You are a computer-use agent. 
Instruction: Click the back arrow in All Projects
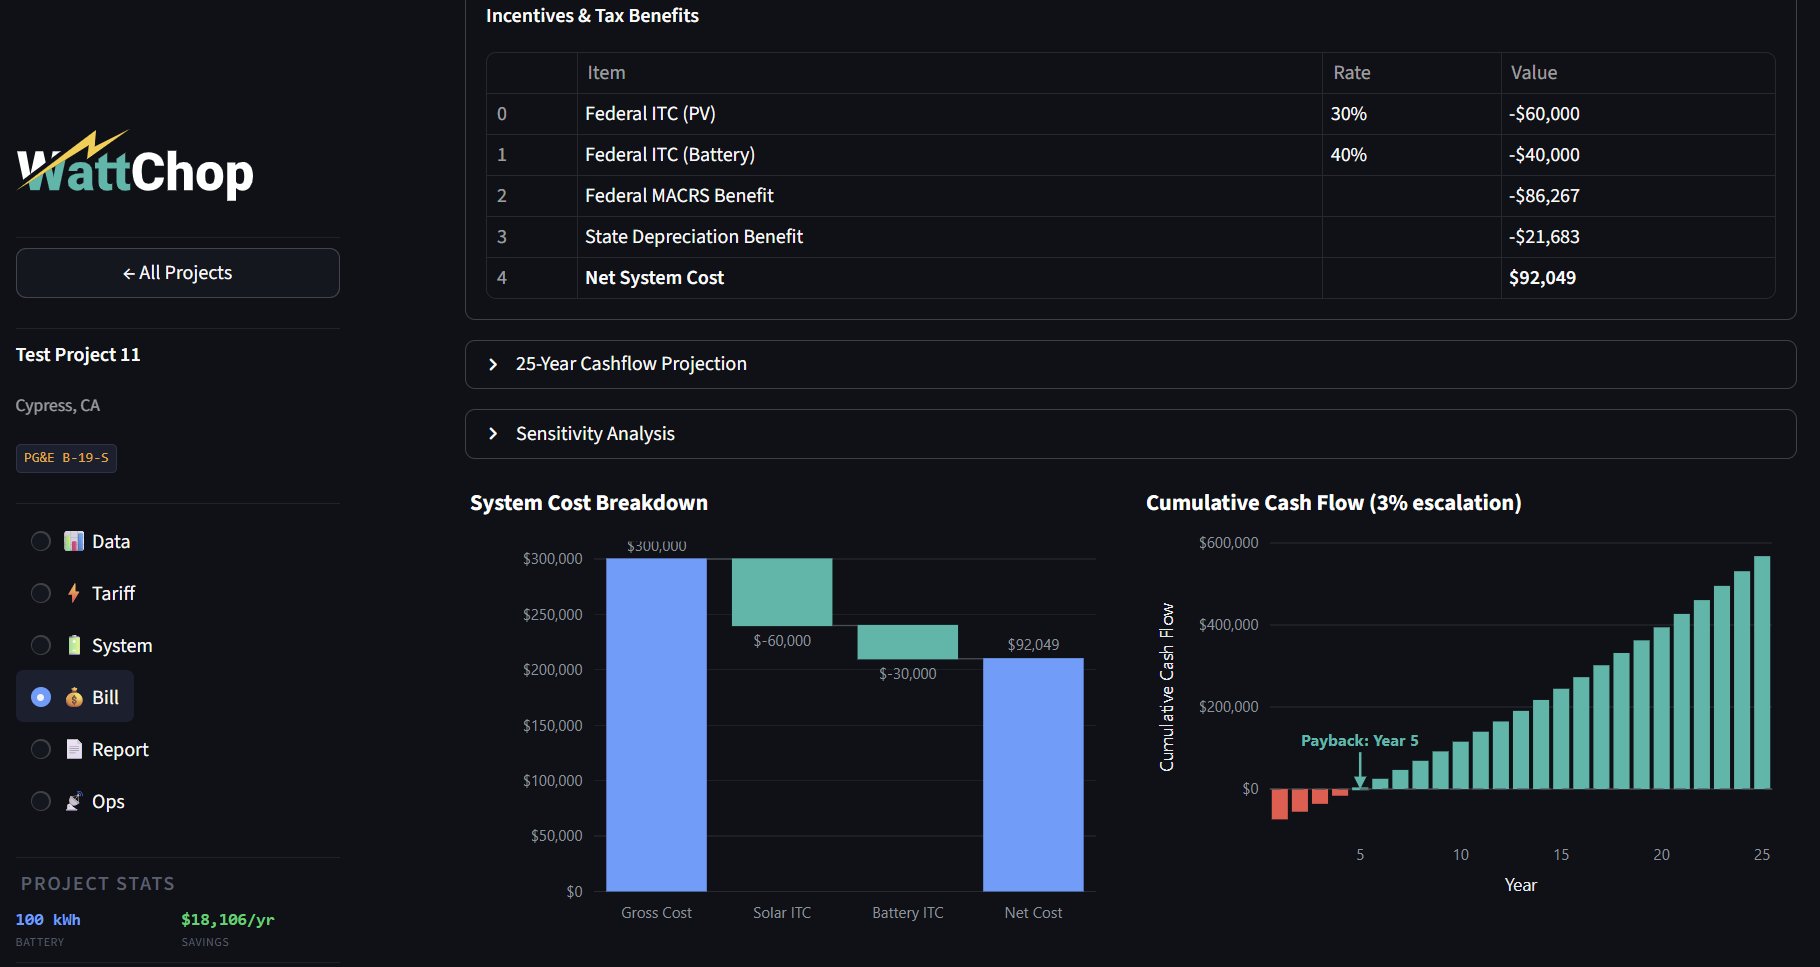click(x=128, y=272)
